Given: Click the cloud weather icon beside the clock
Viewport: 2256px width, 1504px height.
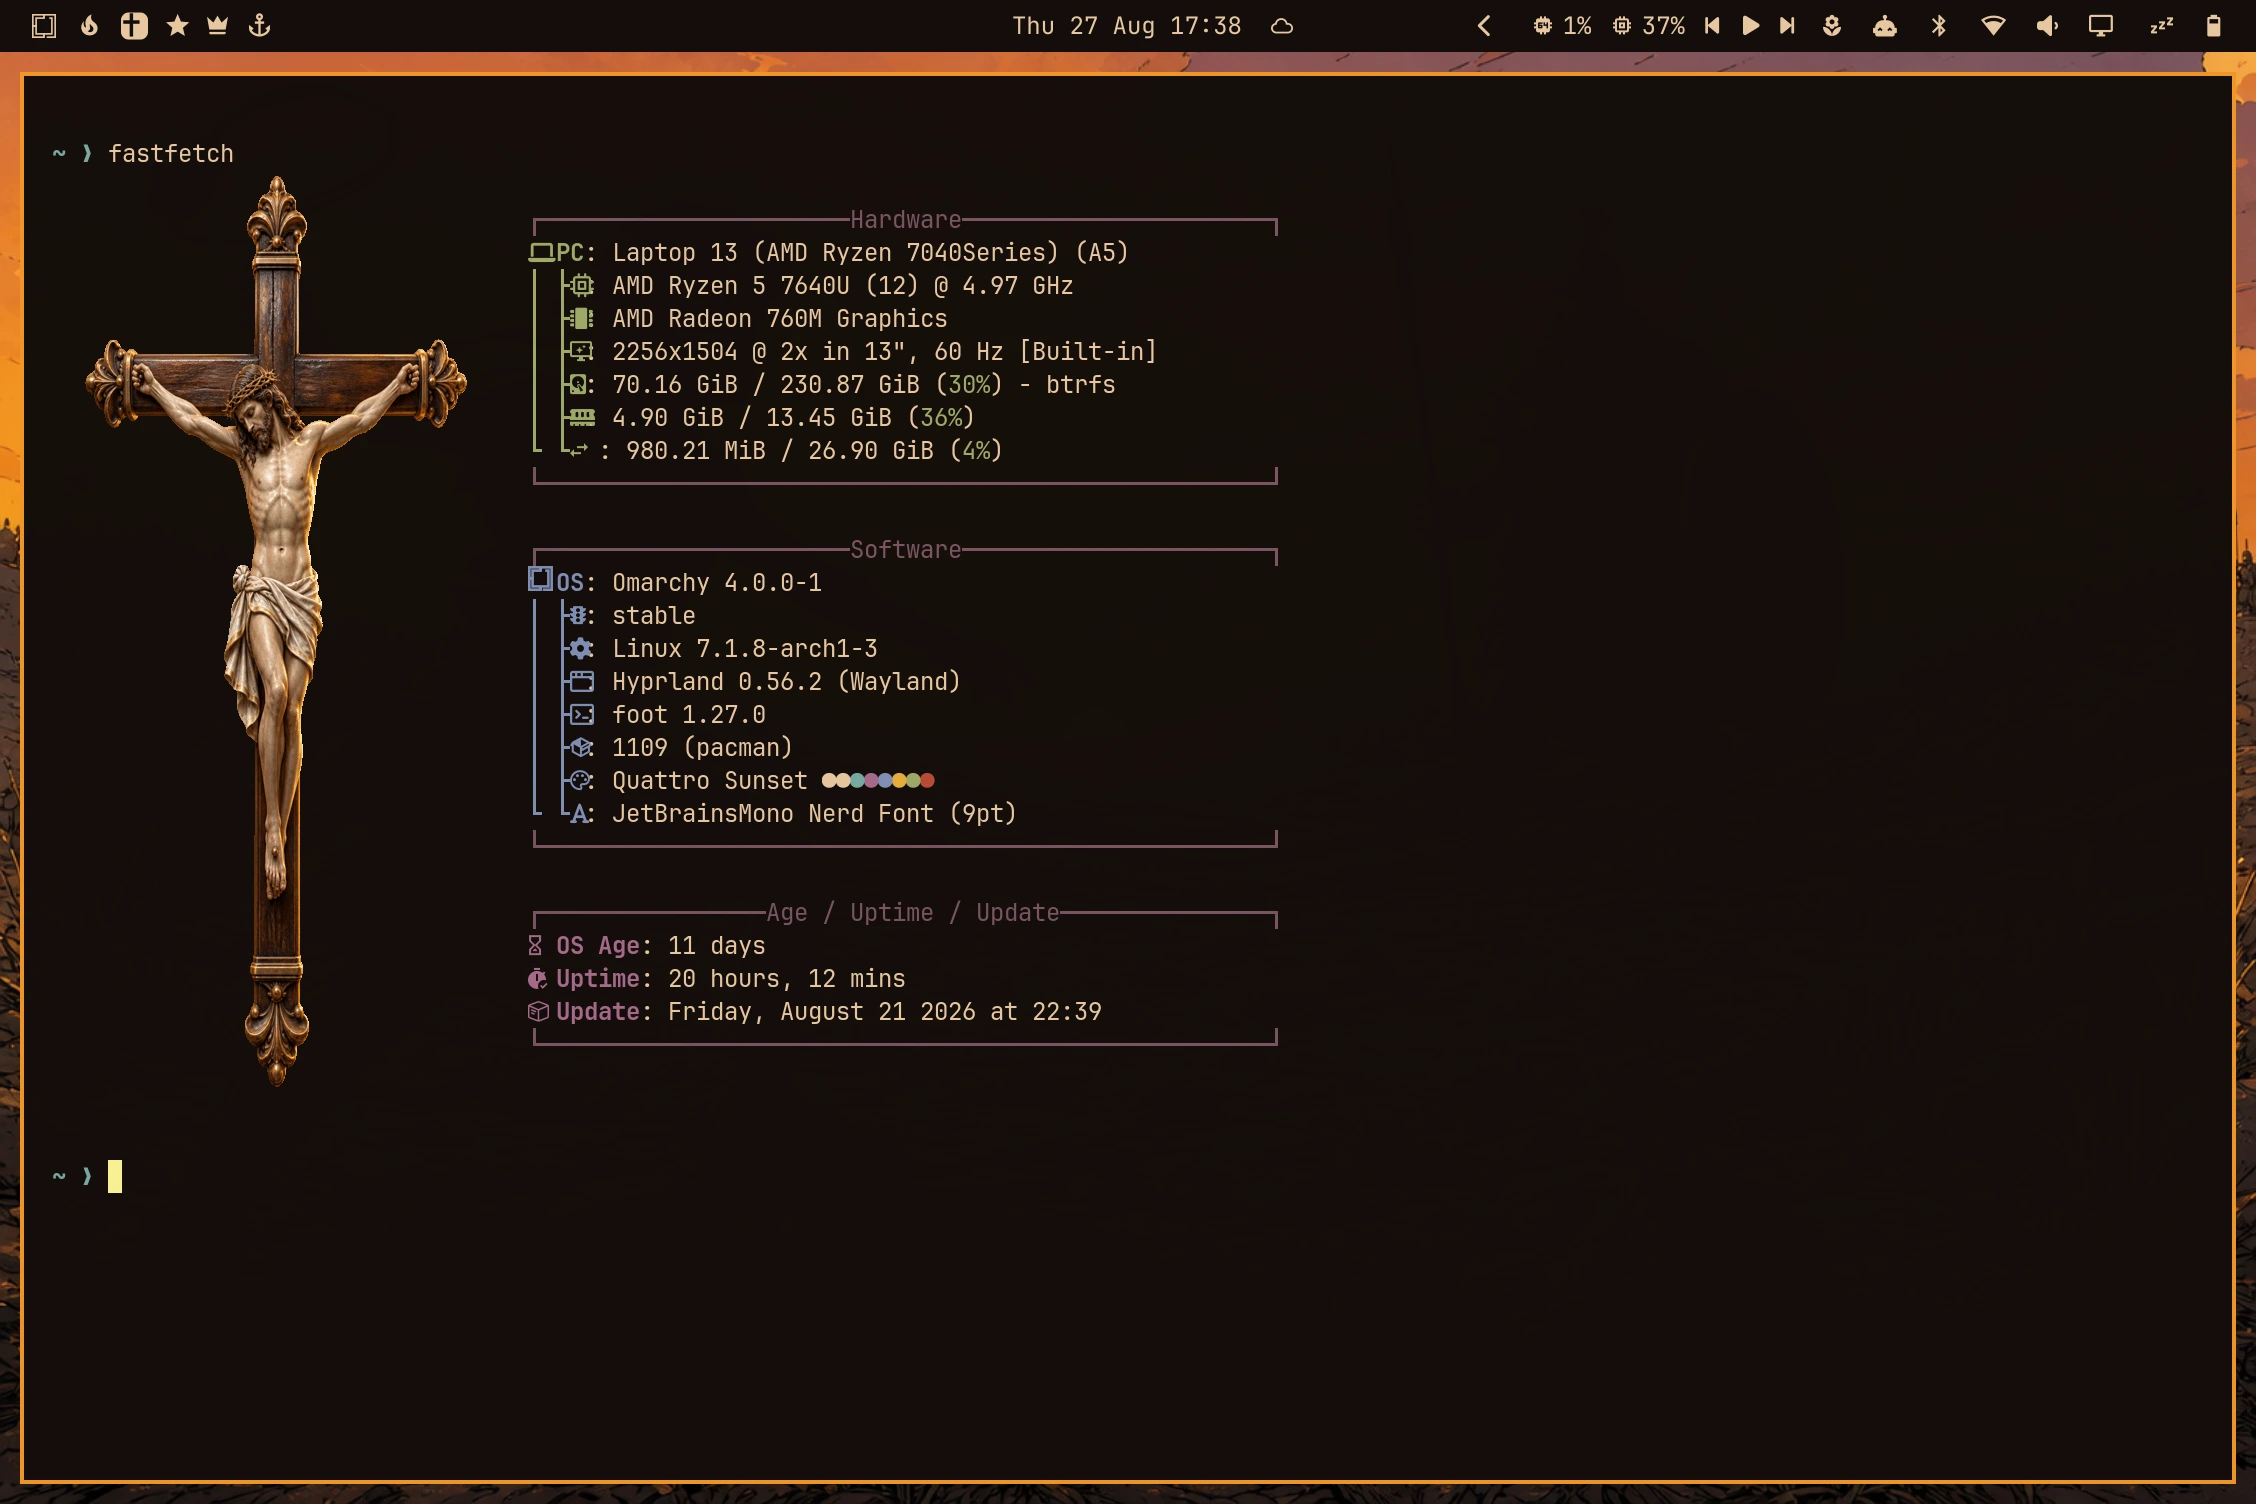Looking at the screenshot, I should [x=1282, y=27].
